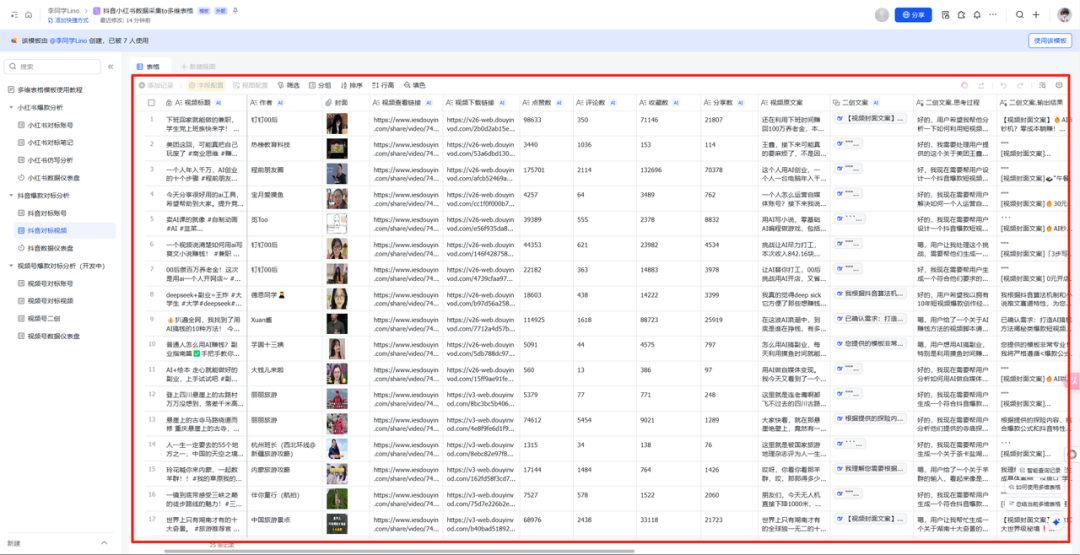Open the sort (排序) tool
This screenshot has height=555, width=1080.
[352, 85]
